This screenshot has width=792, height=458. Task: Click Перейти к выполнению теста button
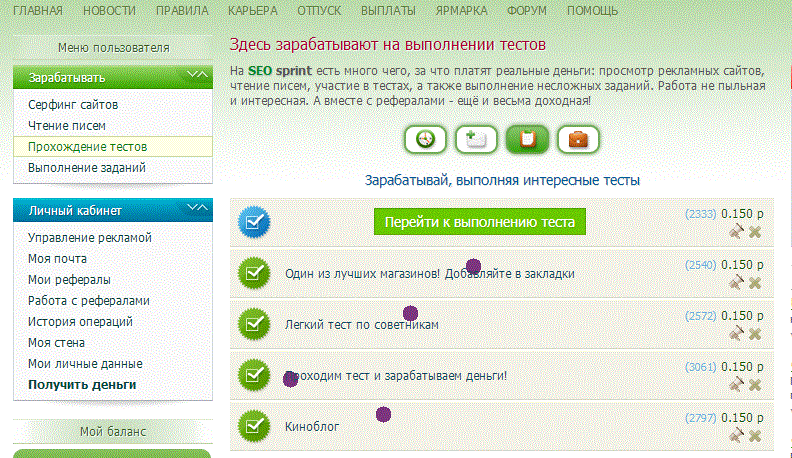point(480,222)
